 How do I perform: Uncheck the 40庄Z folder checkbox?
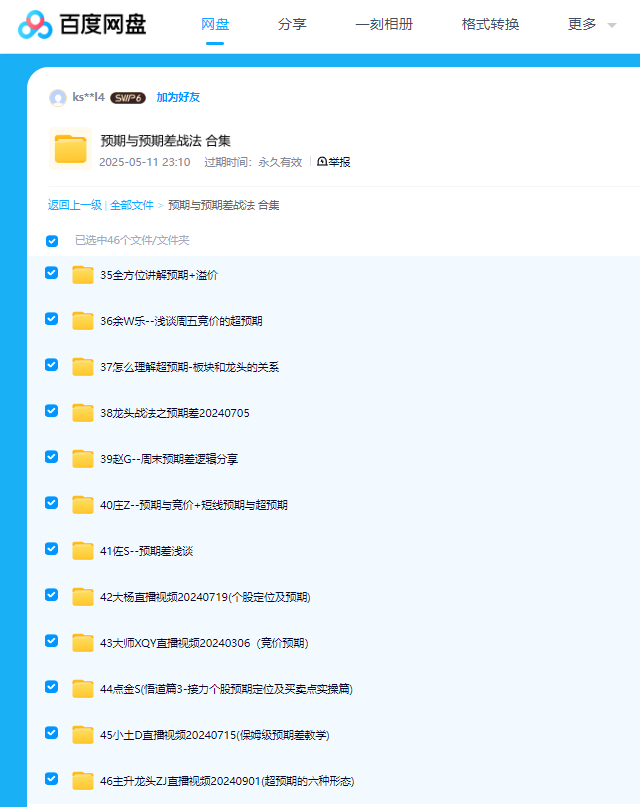[x=52, y=503]
